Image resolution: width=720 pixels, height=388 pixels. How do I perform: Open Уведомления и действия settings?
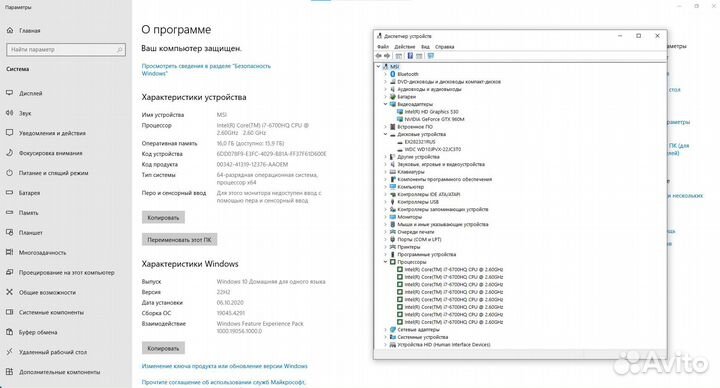click(x=52, y=133)
